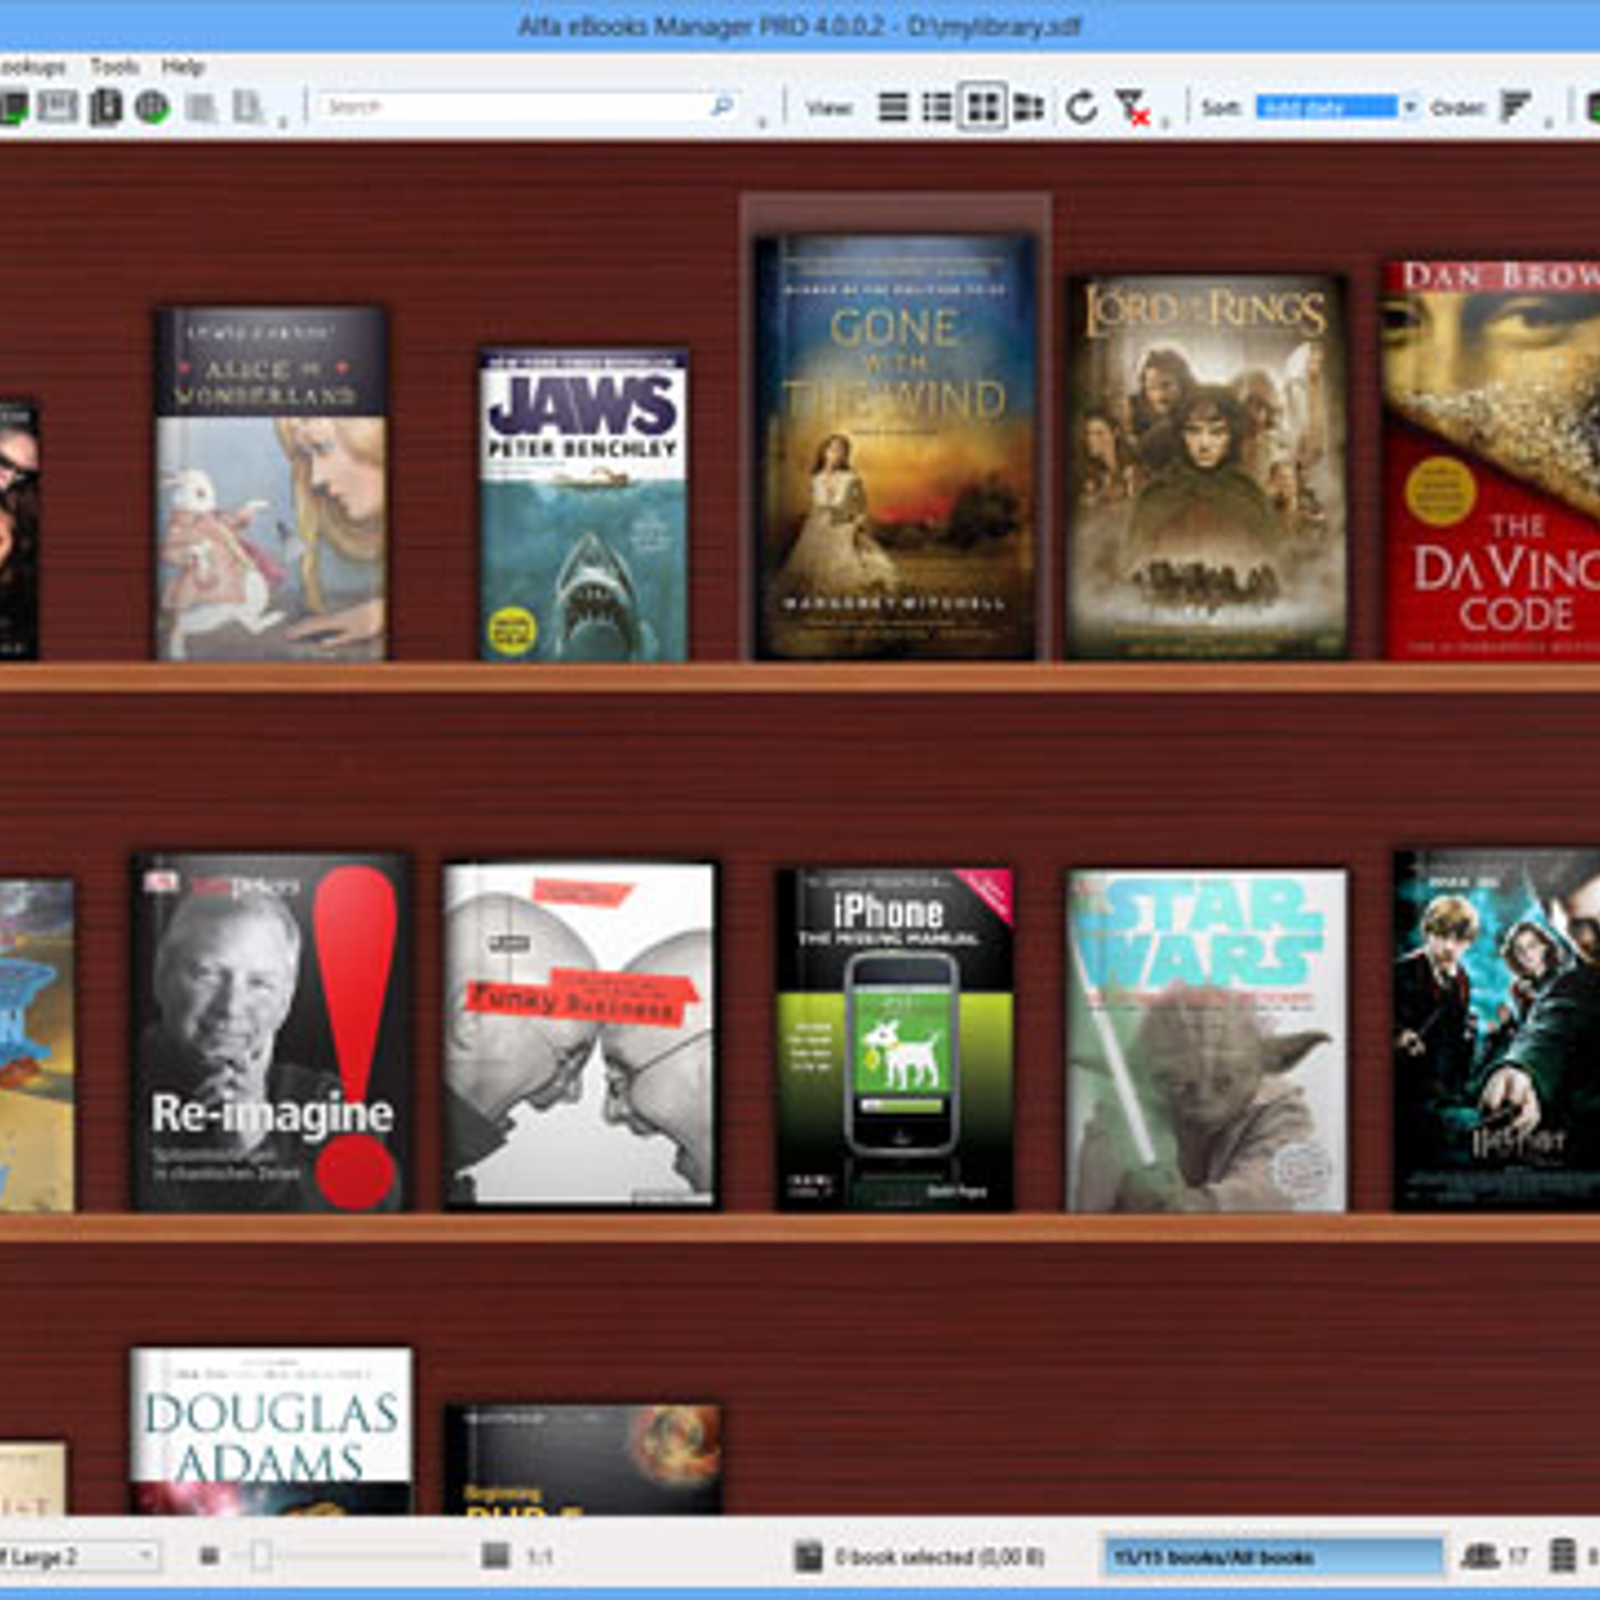
Task: Open the Tools menu
Action: 114,67
